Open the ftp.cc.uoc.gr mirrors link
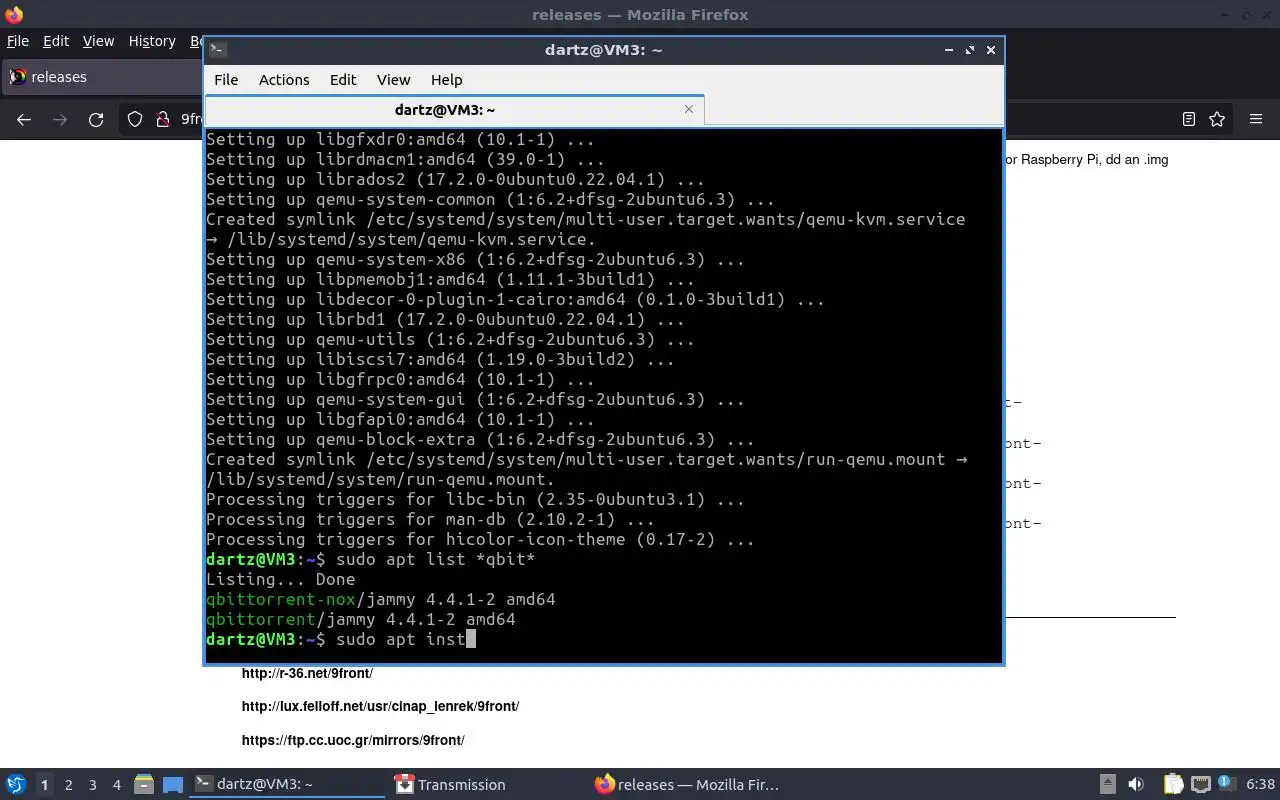This screenshot has height=800, width=1280. point(353,740)
